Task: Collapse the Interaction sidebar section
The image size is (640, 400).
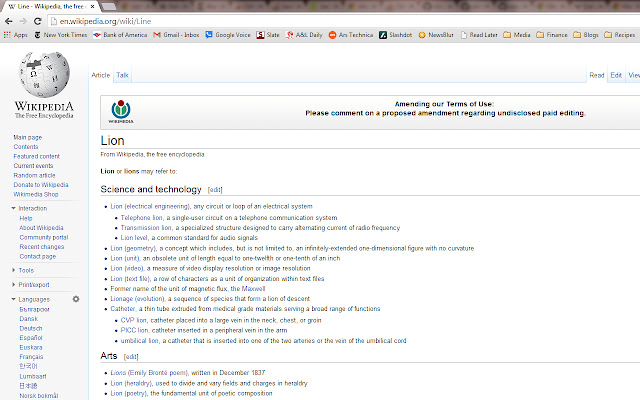Action: point(13,208)
